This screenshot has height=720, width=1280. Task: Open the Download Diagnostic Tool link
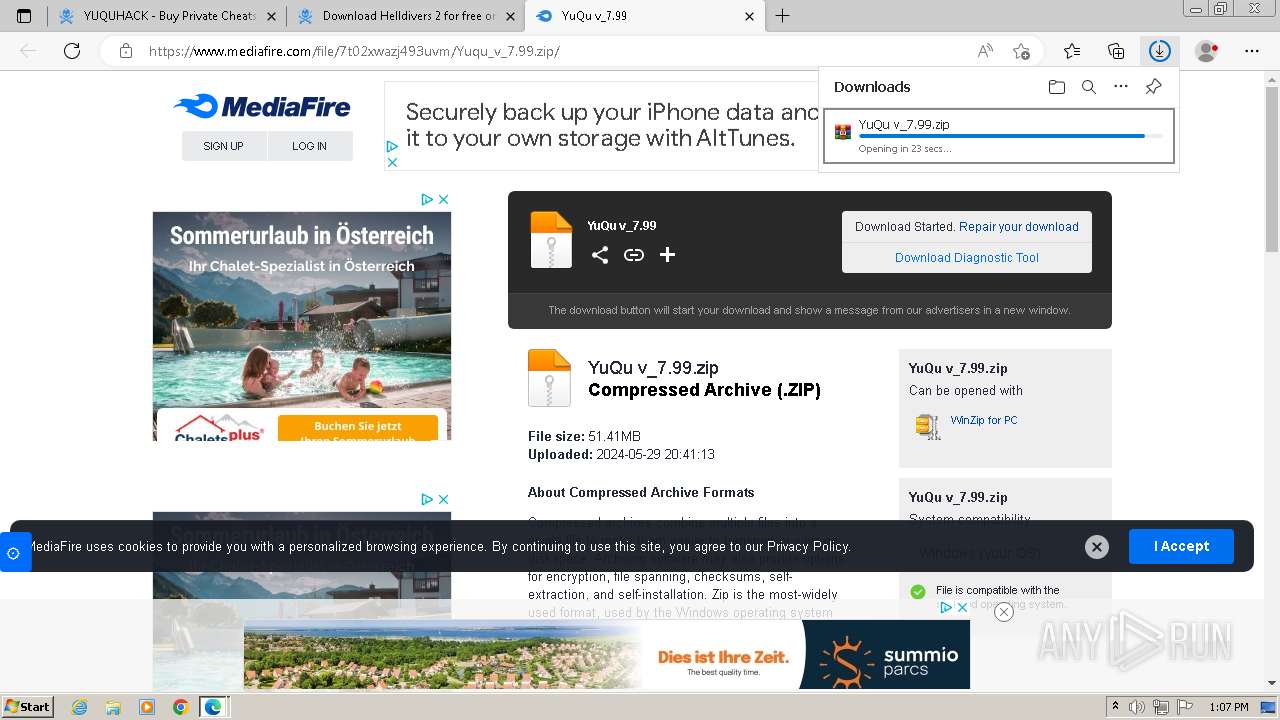967,258
